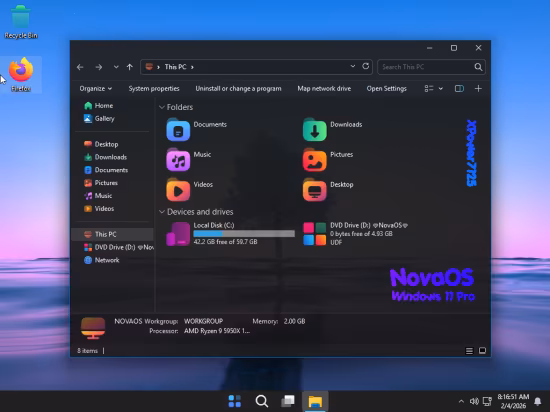Open the Start menu
550x412 pixels.
235,401
